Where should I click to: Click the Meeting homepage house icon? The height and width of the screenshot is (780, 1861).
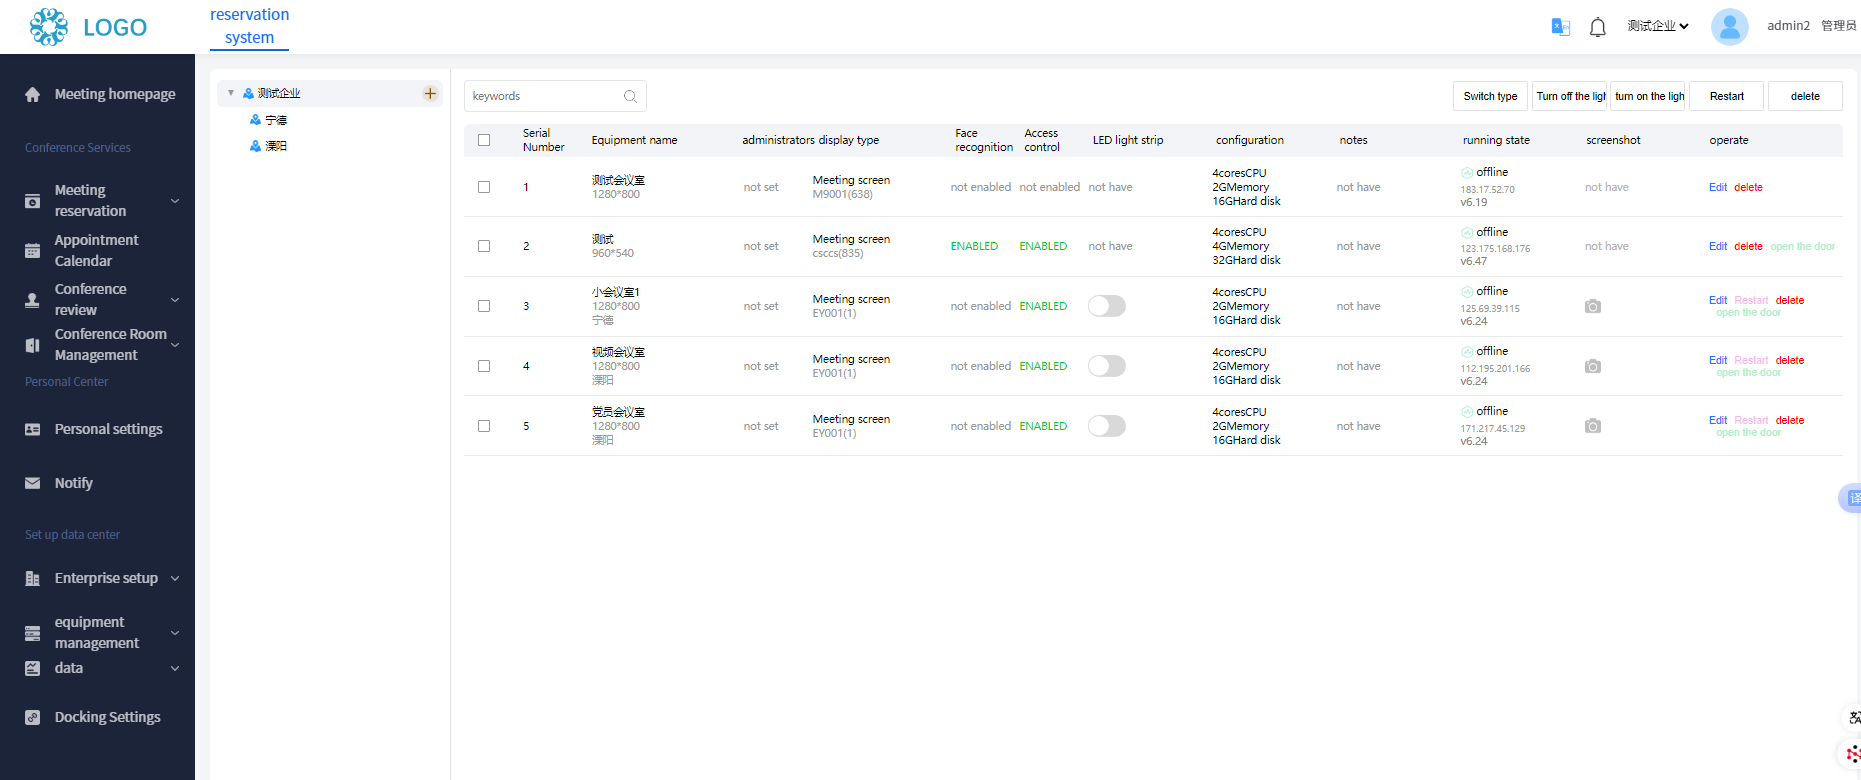coord(33,95)
